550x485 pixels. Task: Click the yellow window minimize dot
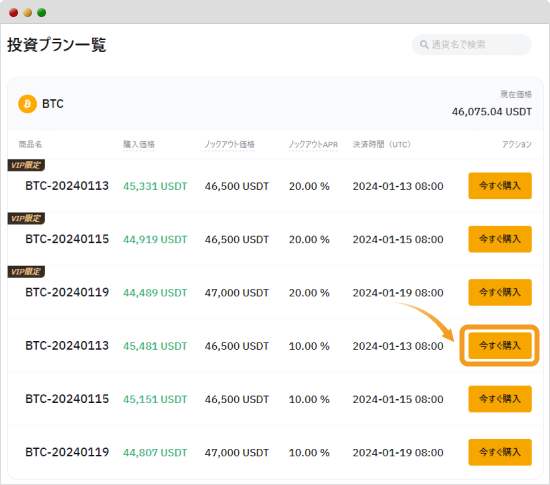coord(28,13)
